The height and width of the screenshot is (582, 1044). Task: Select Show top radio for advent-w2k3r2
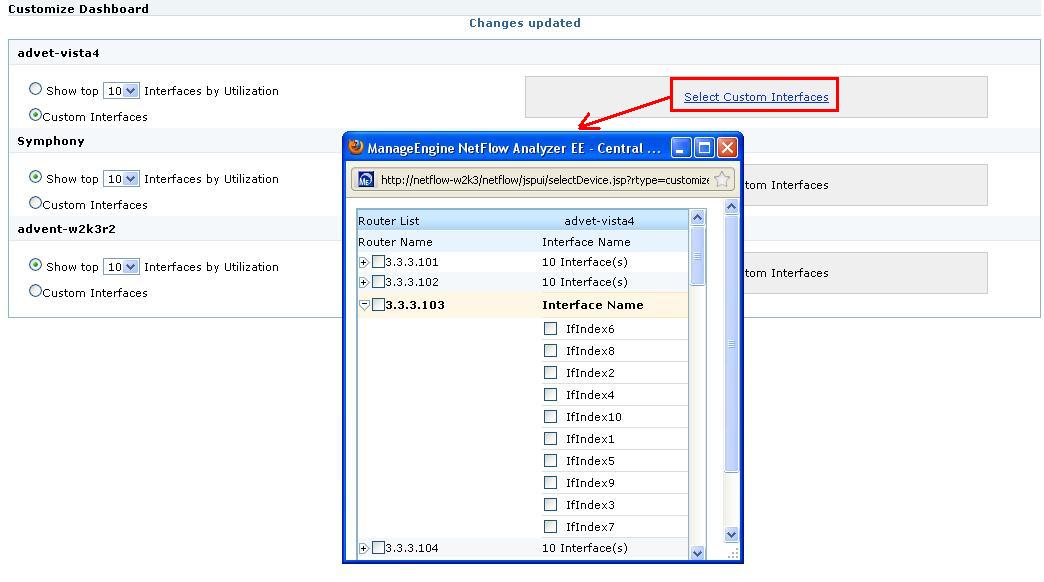(x=35, y=264)
